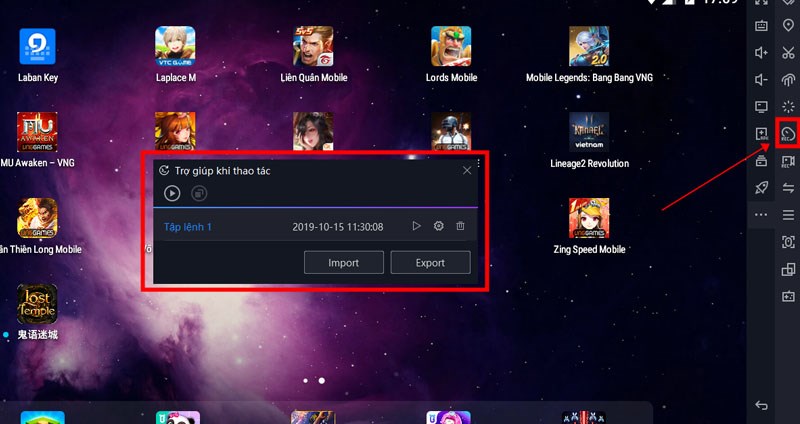
Task: Open Zing Speed Mobile
Action: tap(589, 218)
